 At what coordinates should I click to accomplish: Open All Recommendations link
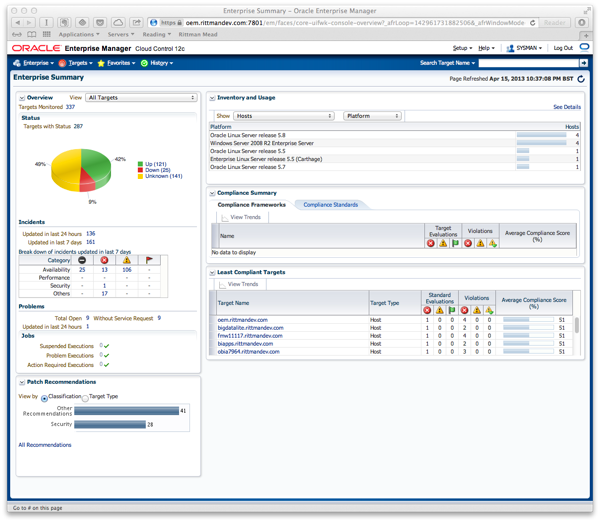click(x=45, y=445)
